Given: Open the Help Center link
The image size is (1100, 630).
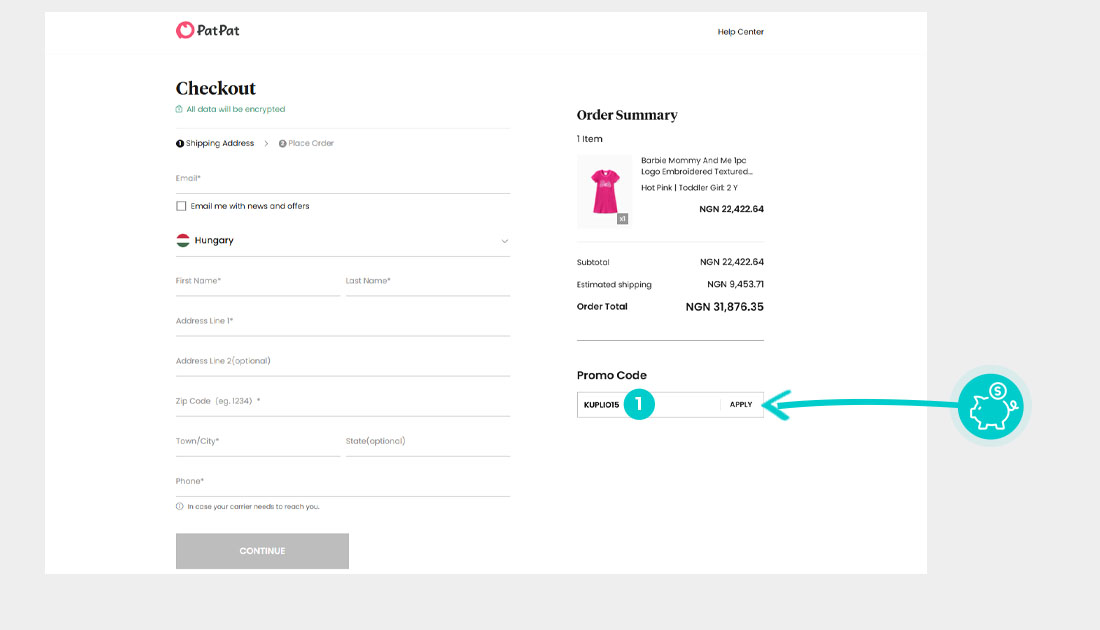Looking at the screenshot, I should coord(740,32).
